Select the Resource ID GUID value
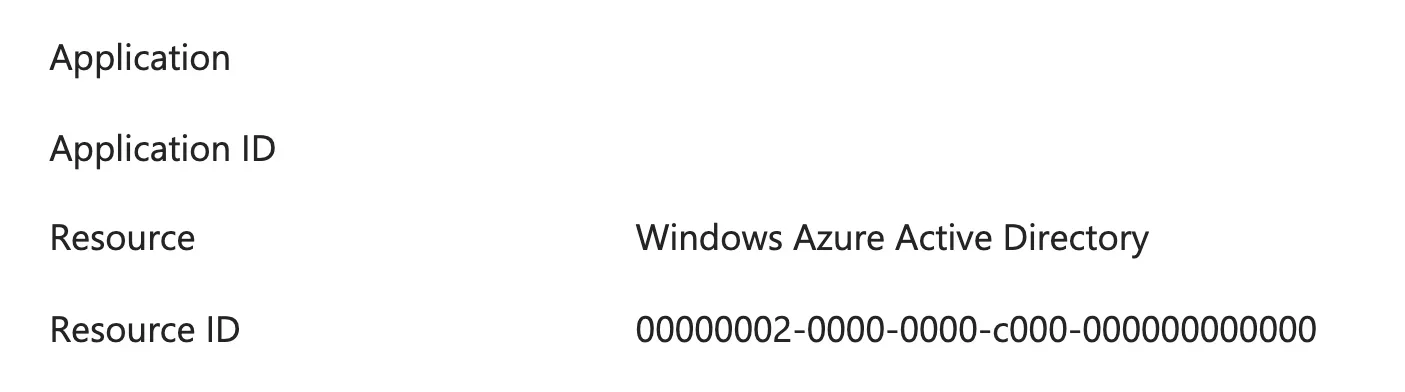 pyautogui.click(x=976, y=329)
